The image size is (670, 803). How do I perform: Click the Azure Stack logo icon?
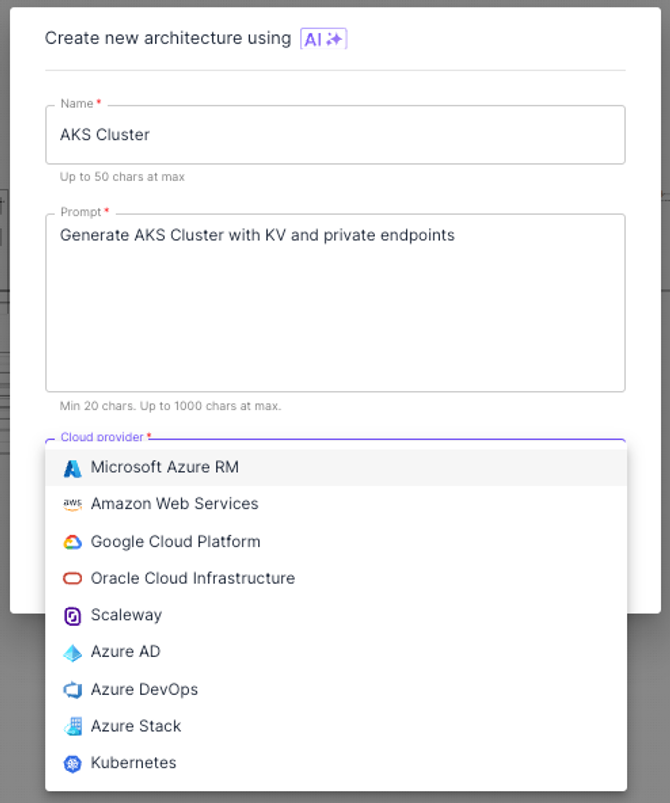[72, 727]
